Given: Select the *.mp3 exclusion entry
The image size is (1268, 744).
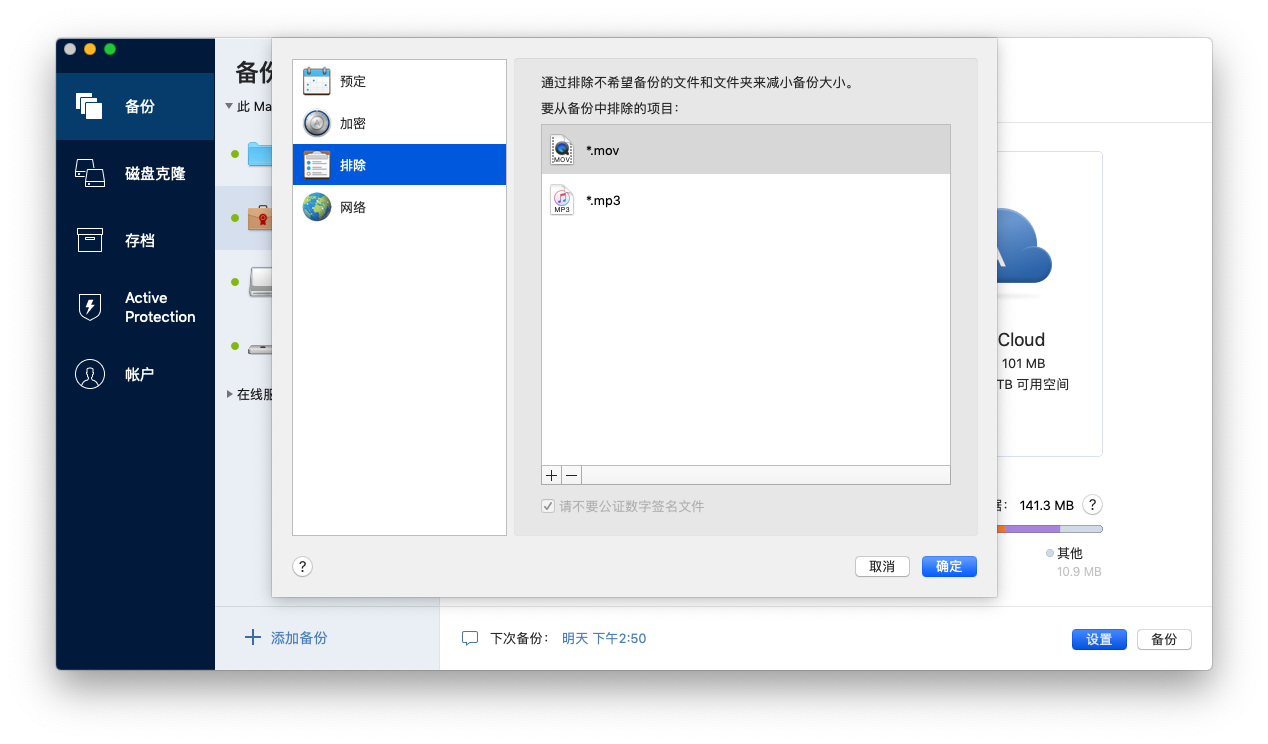Looking at the screenshot, I should pyautogui.click(x=745, y=200).
